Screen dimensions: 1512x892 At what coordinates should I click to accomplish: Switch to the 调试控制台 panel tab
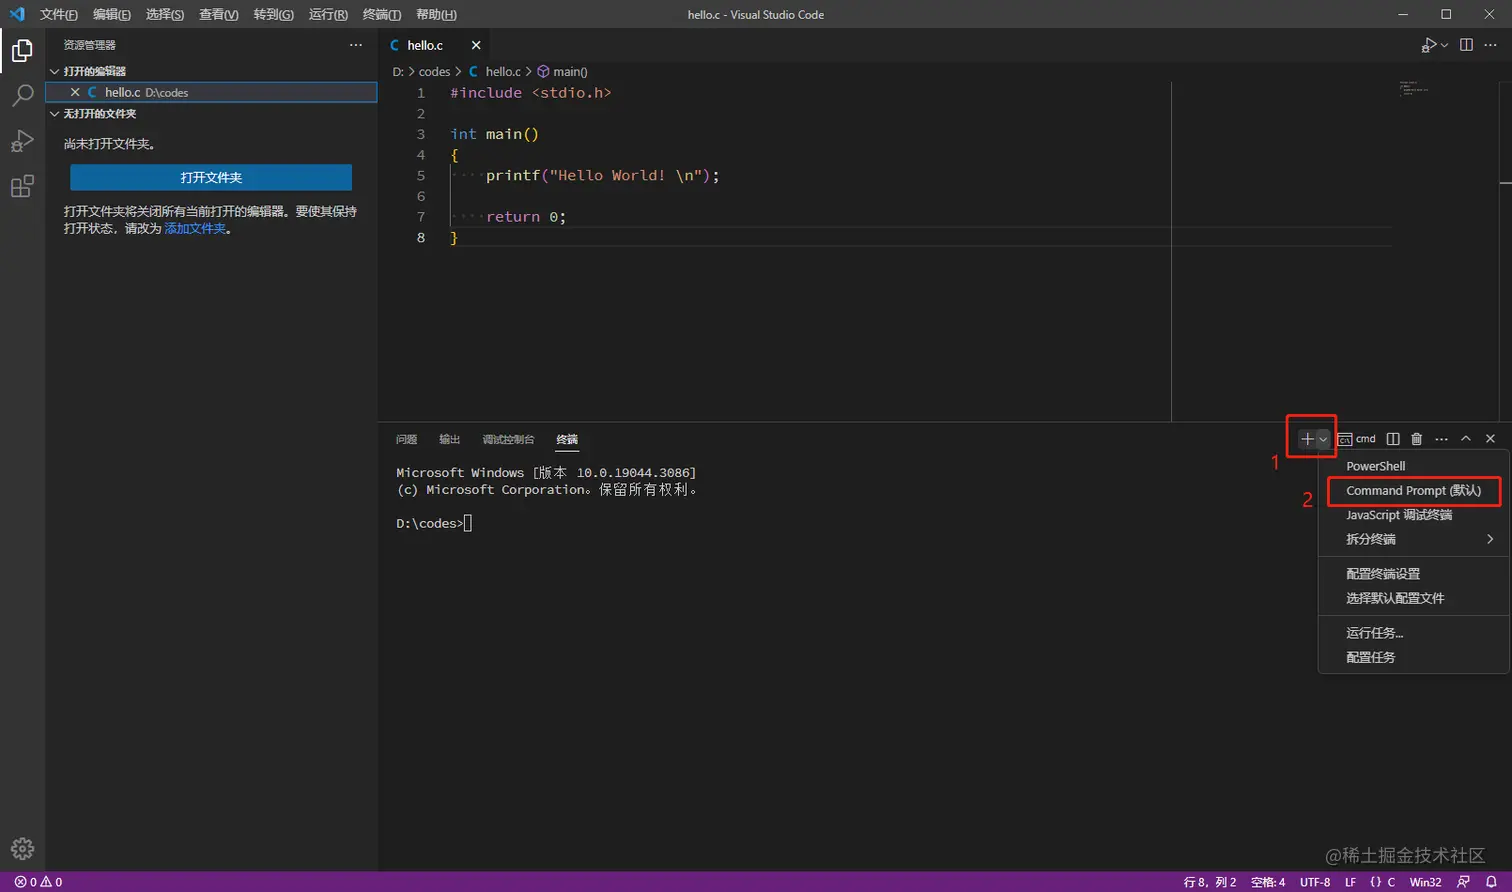pos(508,440)
